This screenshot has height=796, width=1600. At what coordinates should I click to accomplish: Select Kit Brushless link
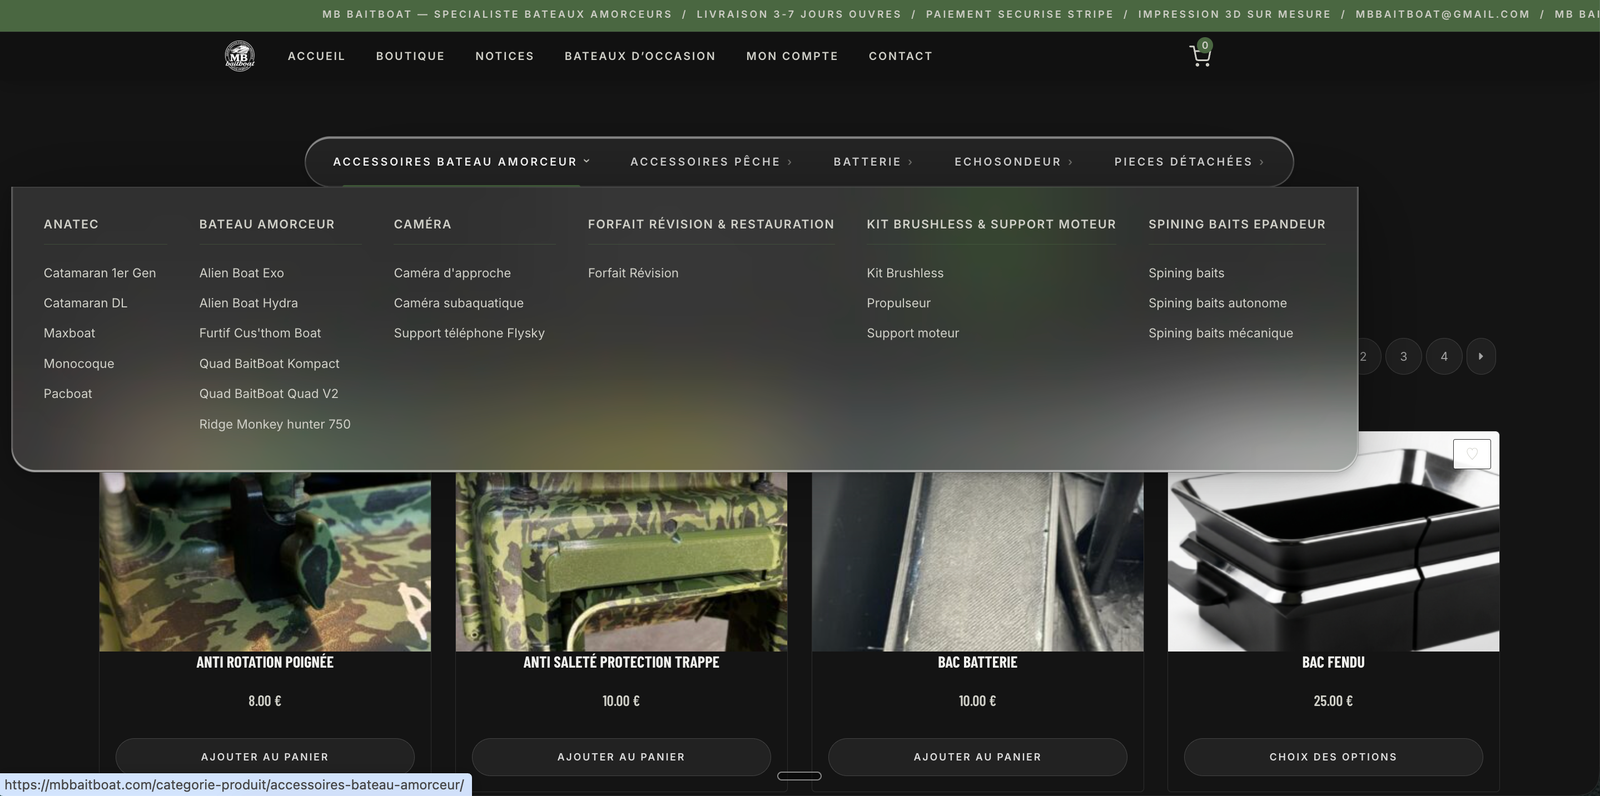tap(905, 273)
